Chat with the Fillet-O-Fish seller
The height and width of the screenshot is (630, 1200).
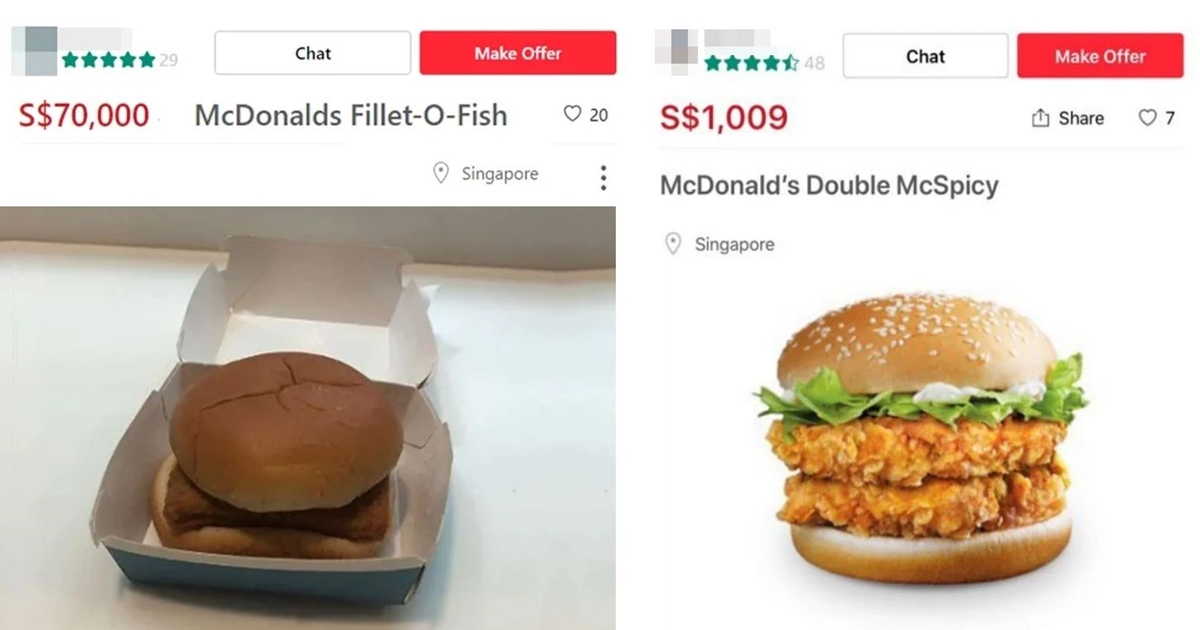313,53
